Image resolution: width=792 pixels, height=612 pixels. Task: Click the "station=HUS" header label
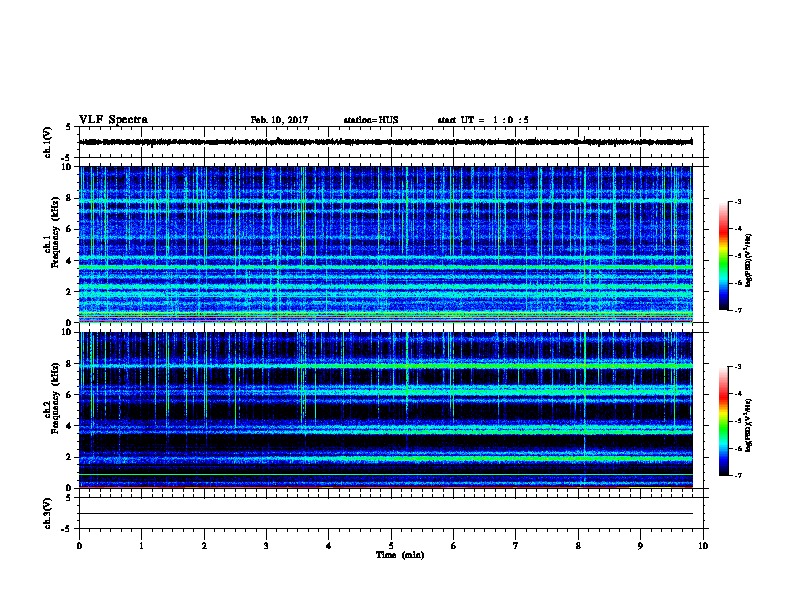371,120
